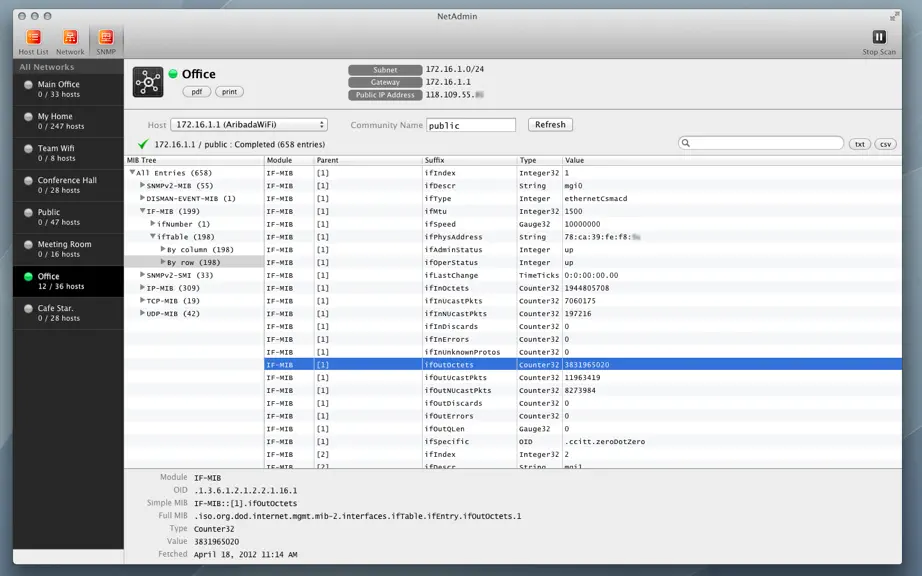The image size is (922, 576).
Task: Select the ifInOctets row
Action: (x=583, y=288)
